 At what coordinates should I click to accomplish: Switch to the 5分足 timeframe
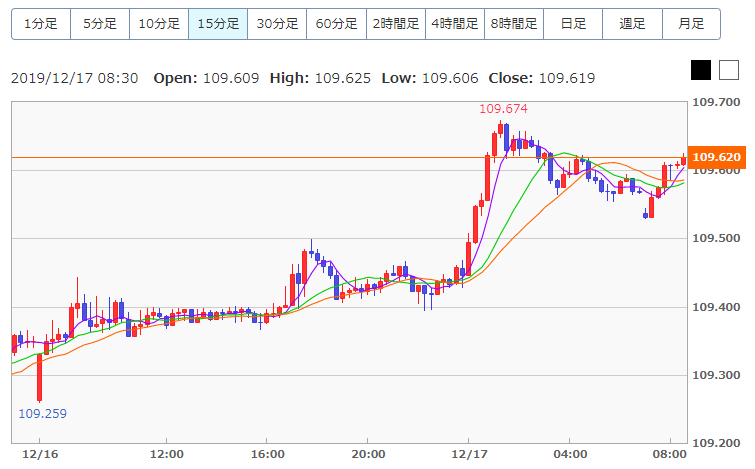click(x=100, y=24)
